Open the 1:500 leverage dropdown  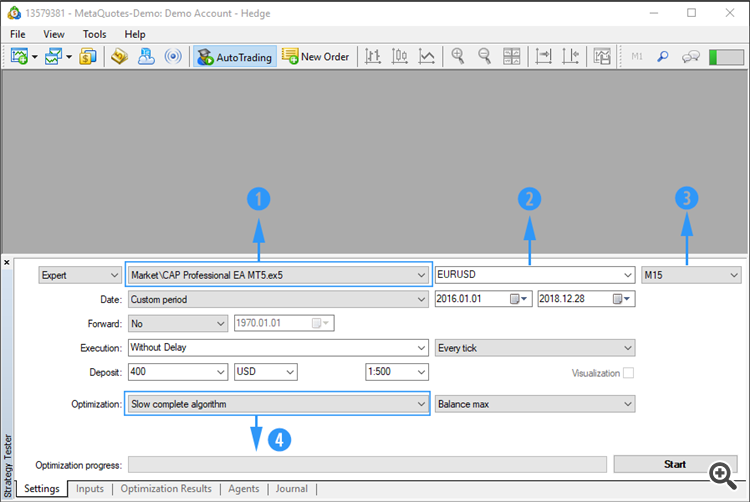397,371
